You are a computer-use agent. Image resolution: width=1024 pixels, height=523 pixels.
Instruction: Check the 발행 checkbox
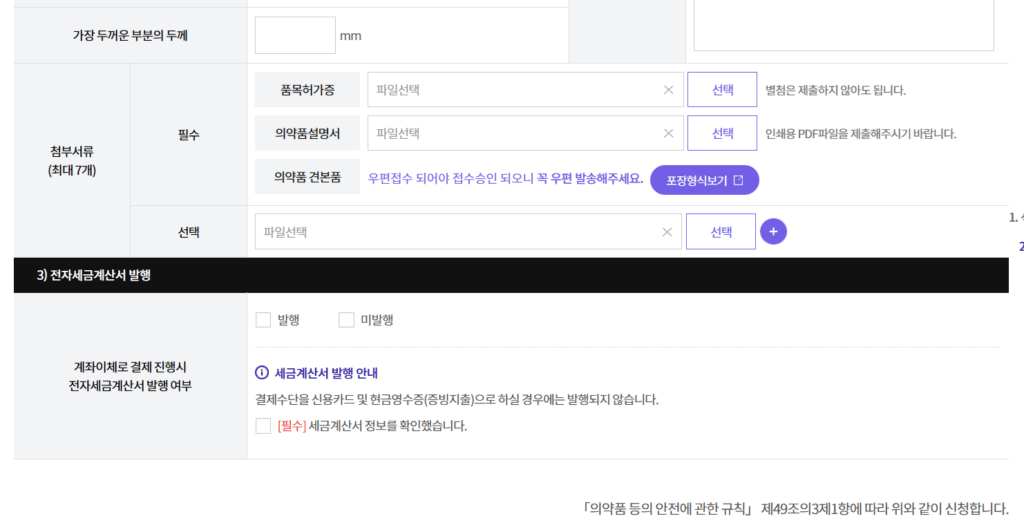click(x=264, y=320)
